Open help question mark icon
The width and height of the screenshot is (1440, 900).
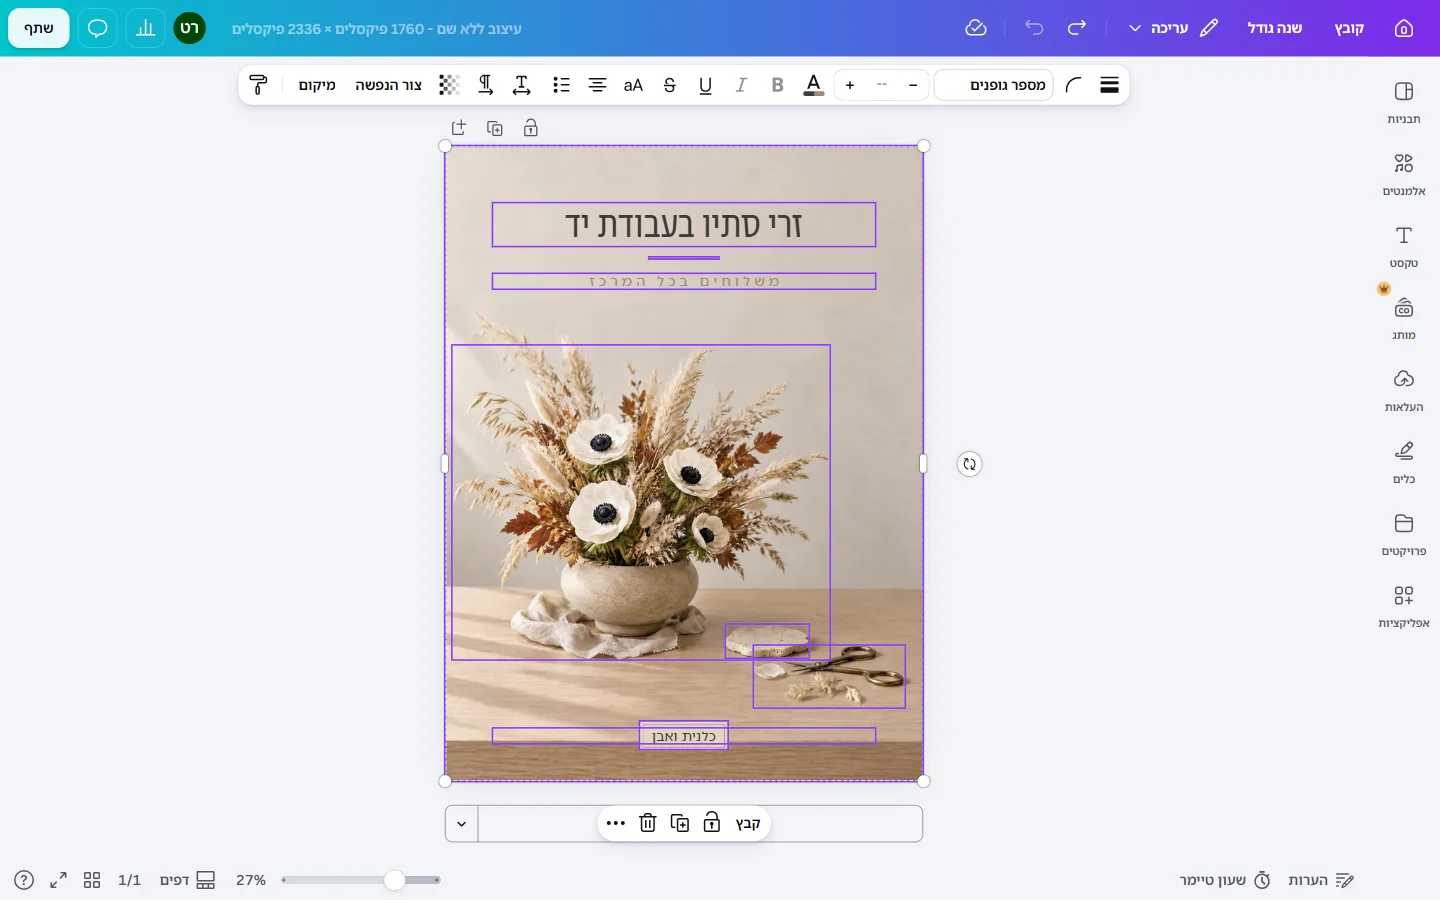[24, 880]
